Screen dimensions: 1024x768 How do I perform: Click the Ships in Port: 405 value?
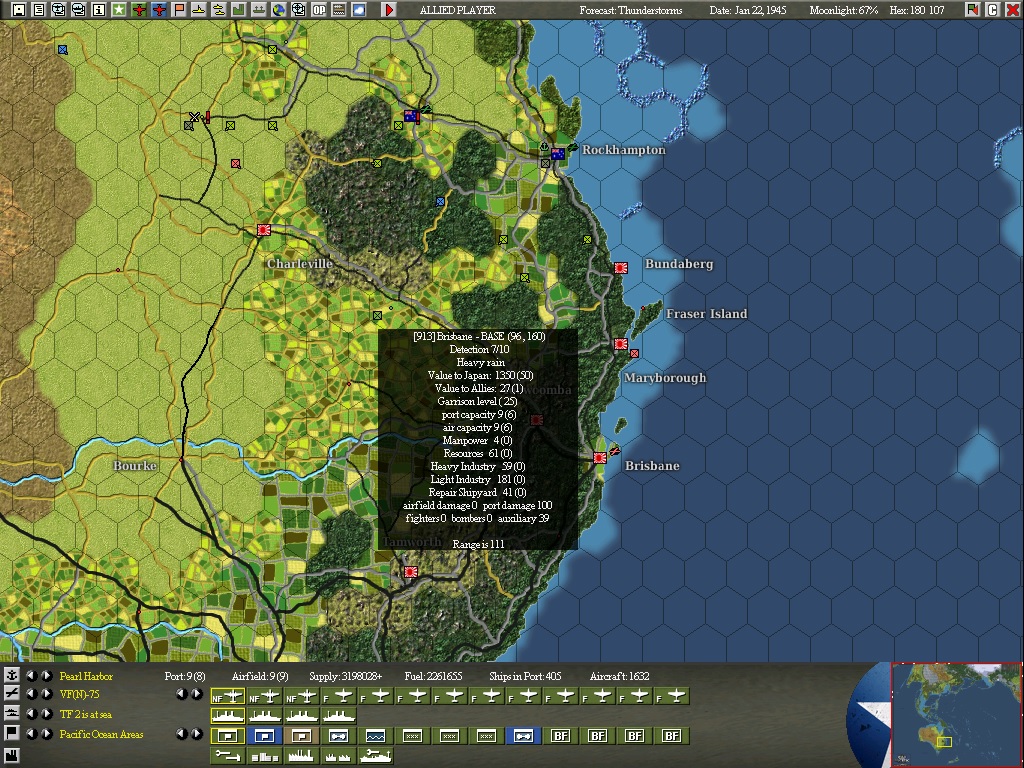click(x=525, y=677)
